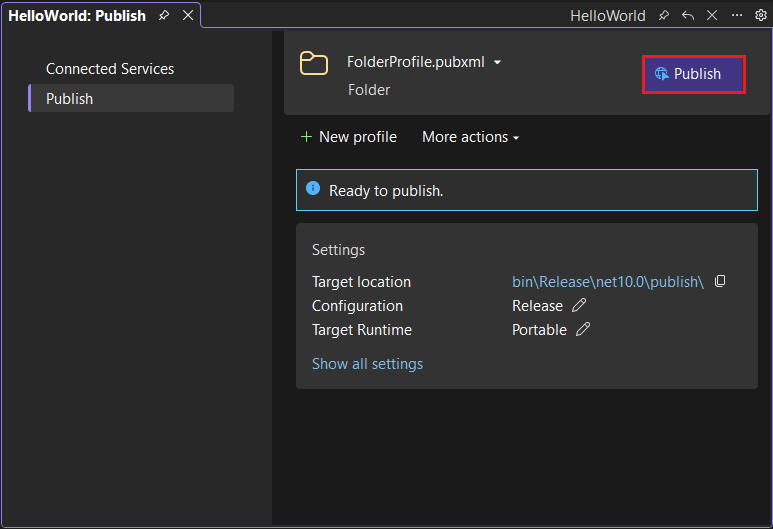Edit Target Runtime using pencil icon
Image resolution: width=773 pixels, height=529 pixels.
point(583,330)
